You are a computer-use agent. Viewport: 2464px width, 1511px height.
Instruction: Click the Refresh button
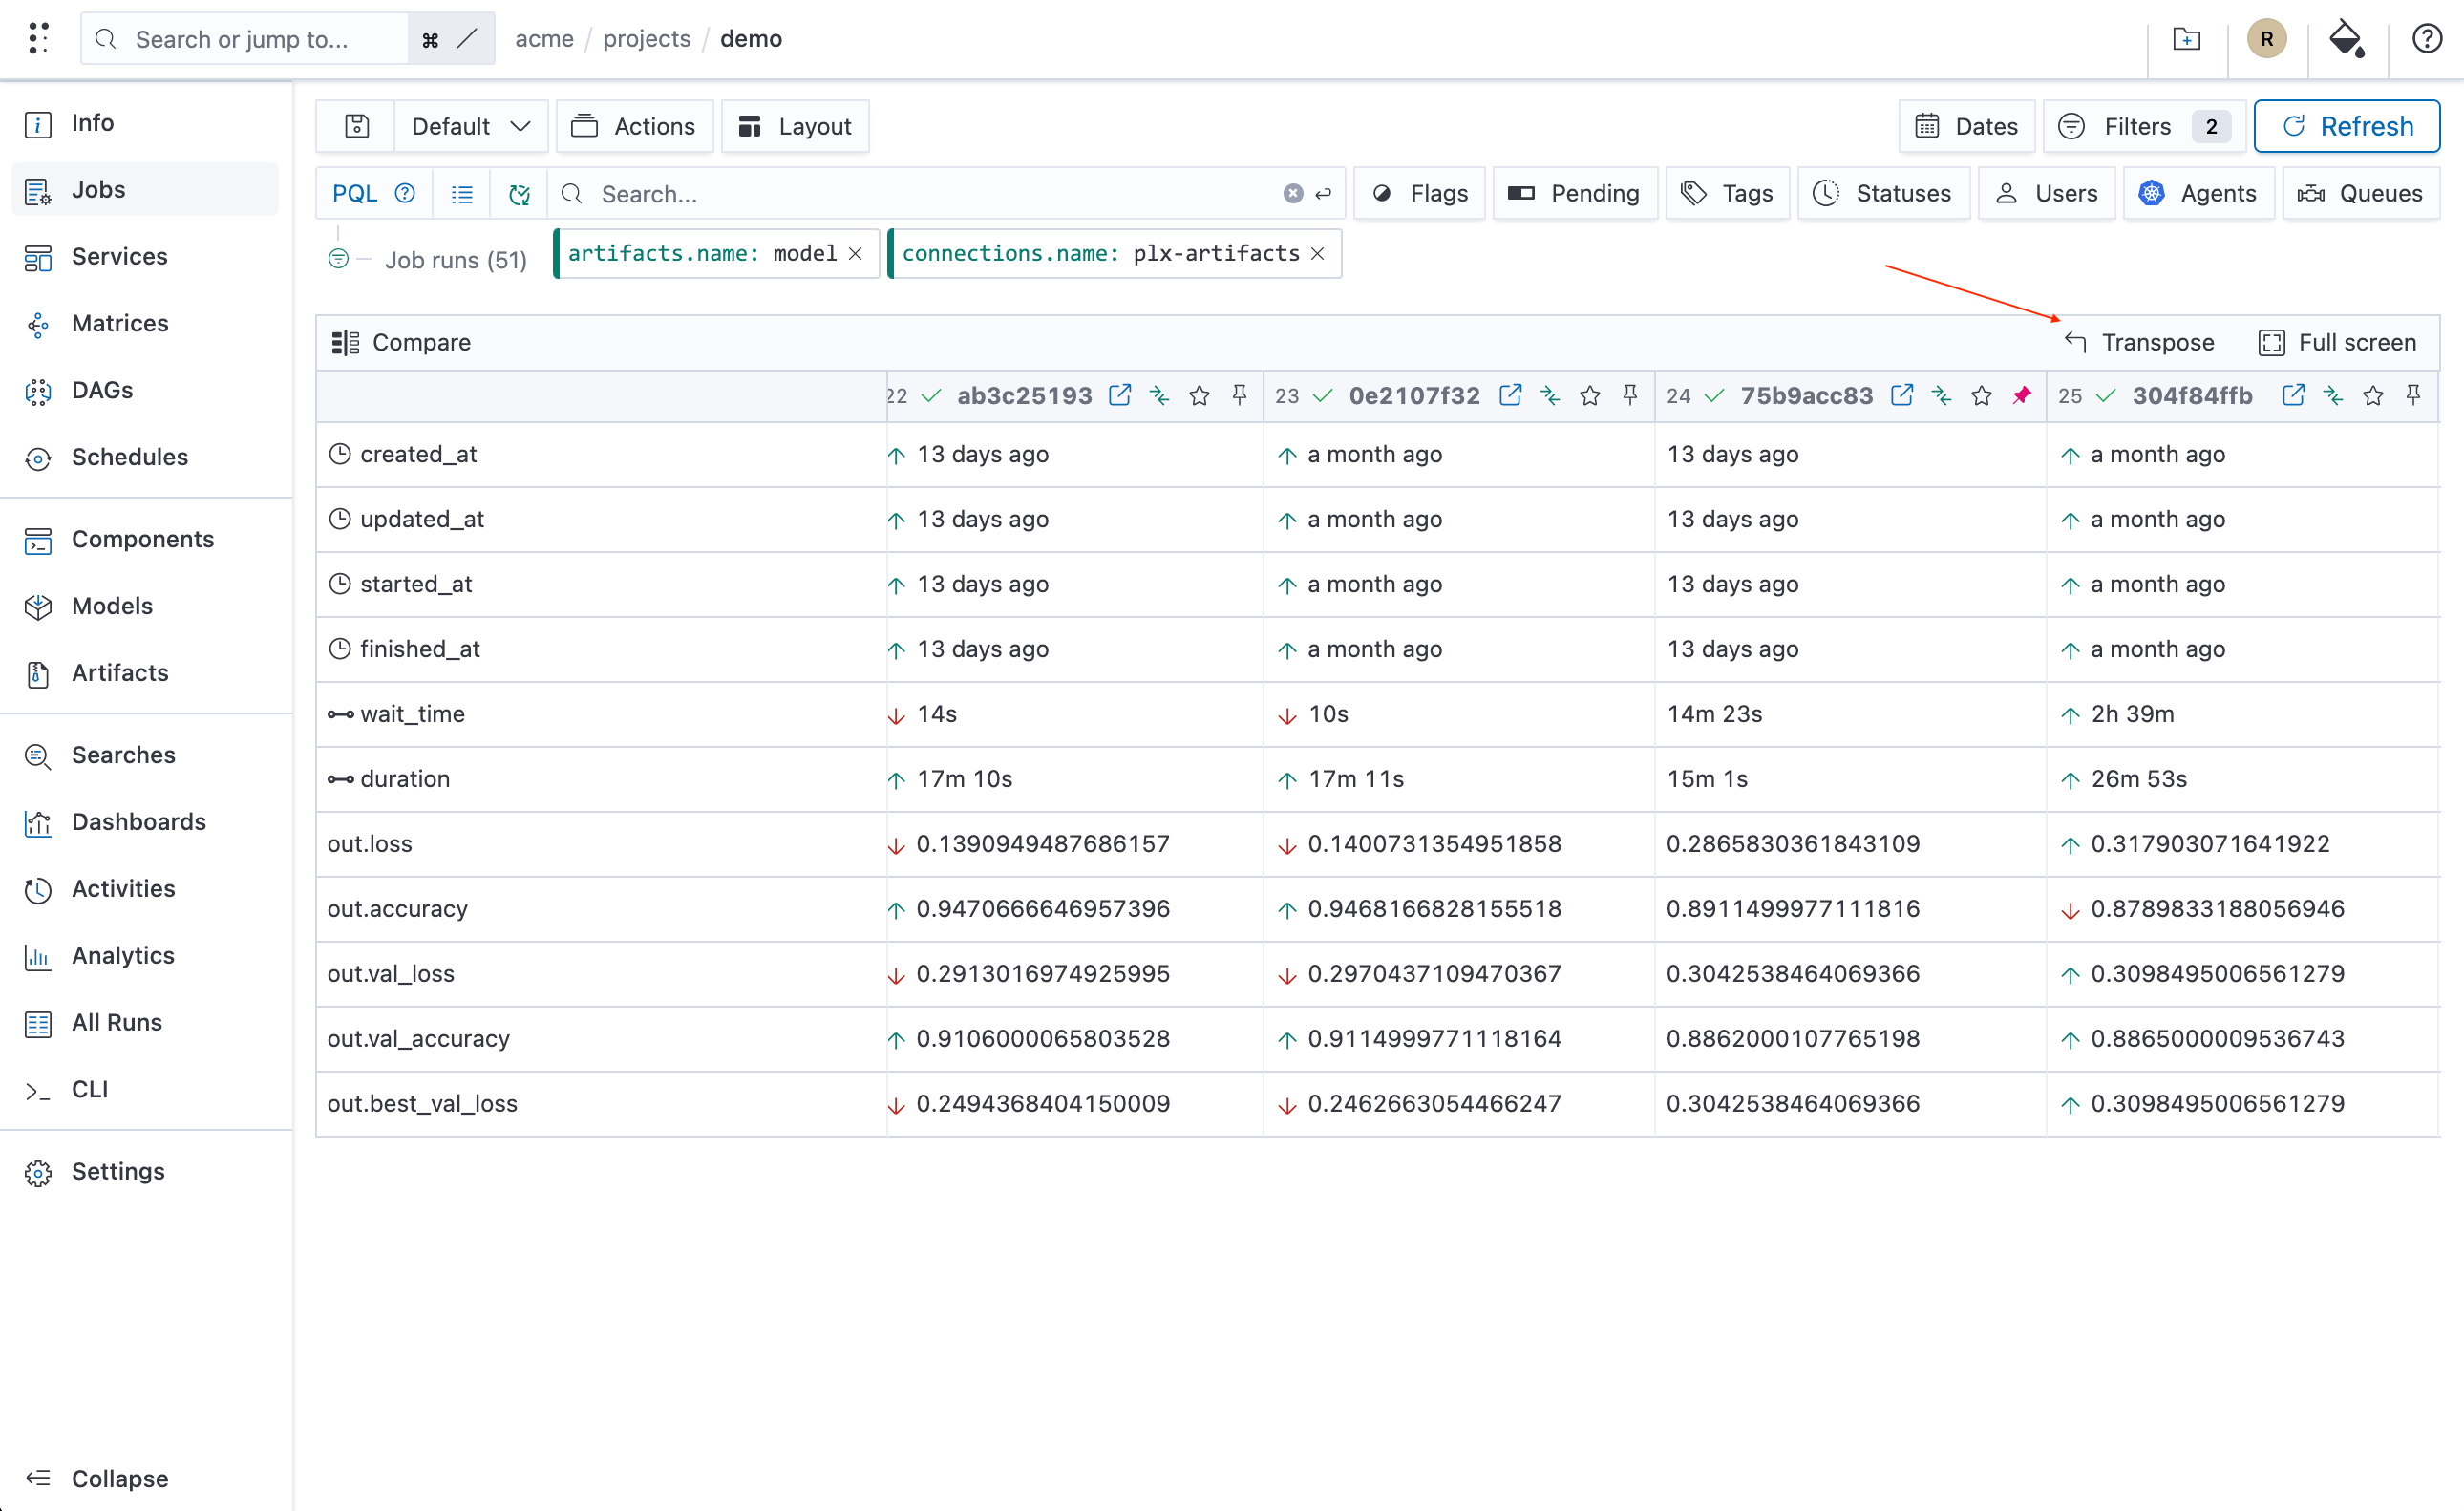point(2346,126)
